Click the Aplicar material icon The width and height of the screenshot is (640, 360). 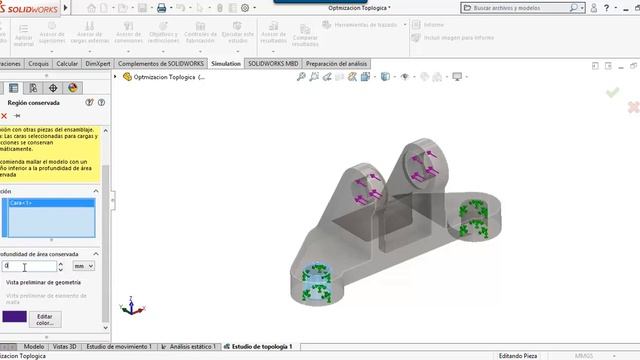pyautogui.click(x=24, y=28)
